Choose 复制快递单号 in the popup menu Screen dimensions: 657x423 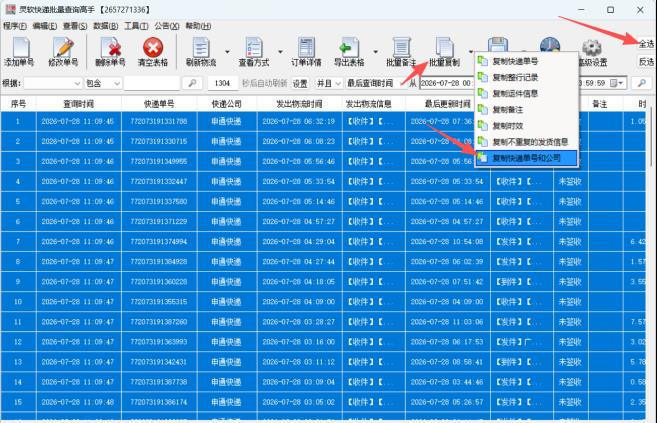tap(526, 61)
